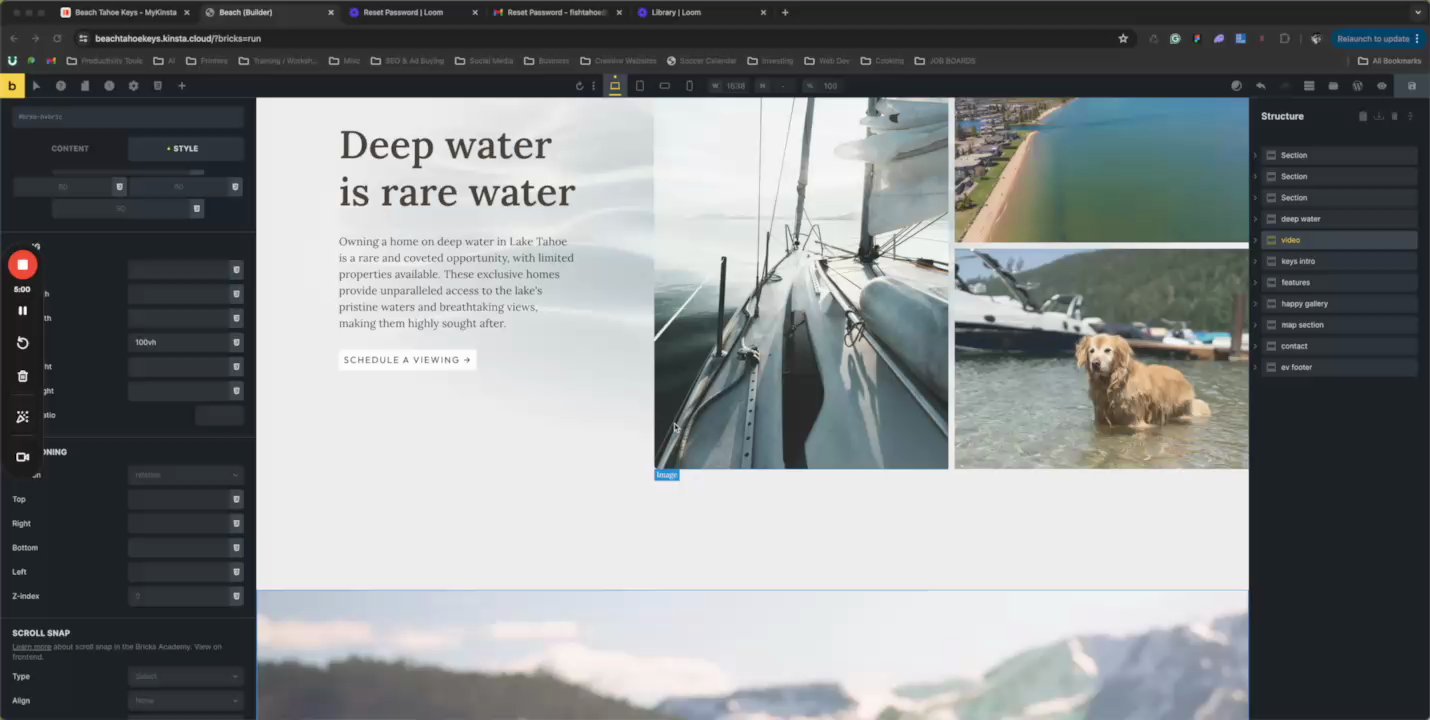Click the plus icon to add element
Image resolution: width=1430 pixels, height=720 pixels.
click(182, 86)
